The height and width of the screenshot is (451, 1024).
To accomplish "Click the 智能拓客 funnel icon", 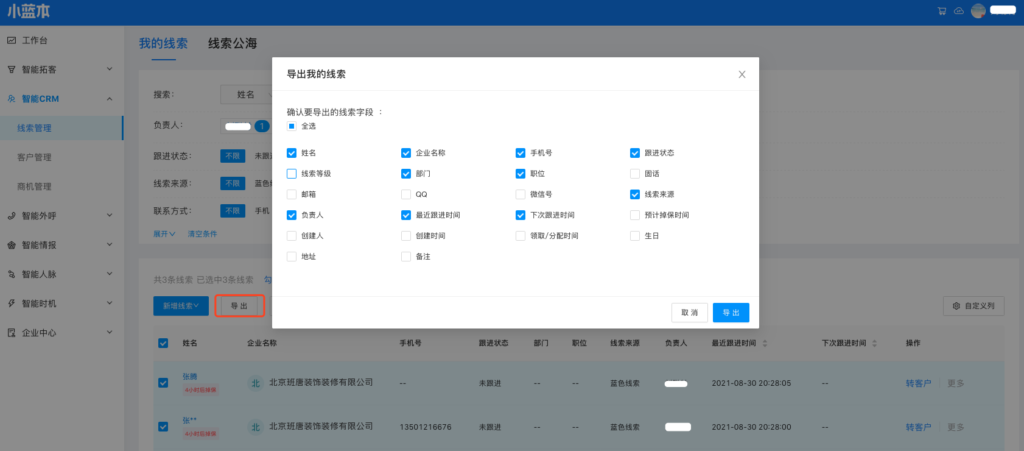I will click(11, 70).
